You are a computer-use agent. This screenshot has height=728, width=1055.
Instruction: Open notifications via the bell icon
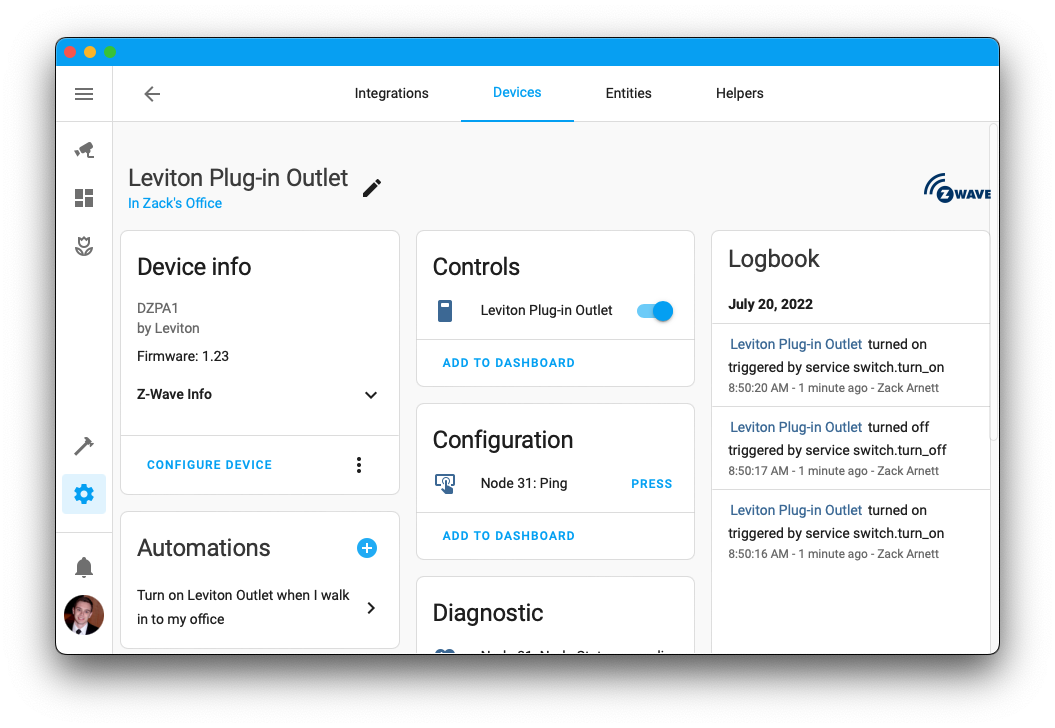[x=84, y=566]
